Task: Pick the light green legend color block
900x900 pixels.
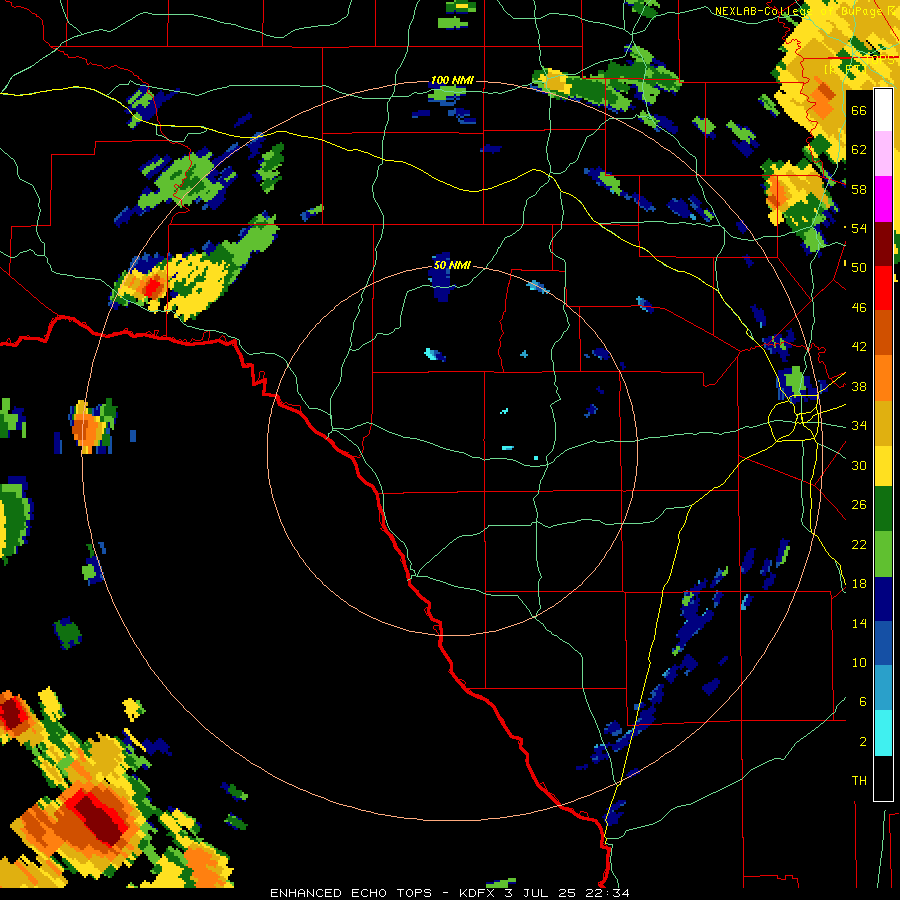Action: [883, 554]
